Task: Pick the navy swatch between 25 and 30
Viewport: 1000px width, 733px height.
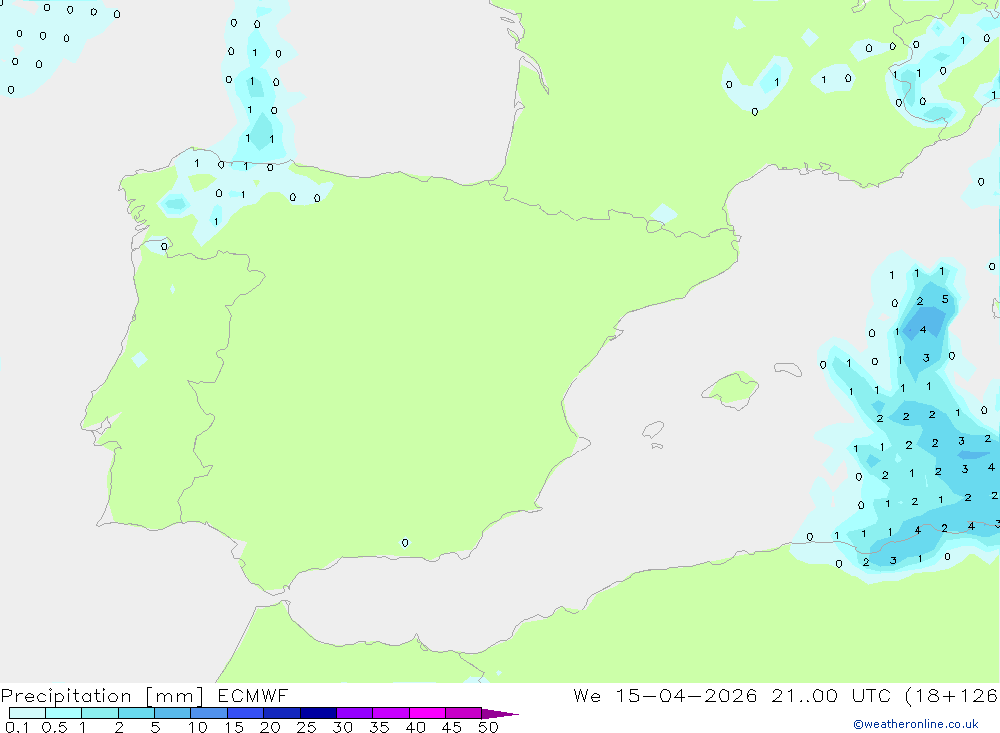Action: coord(318,713)
